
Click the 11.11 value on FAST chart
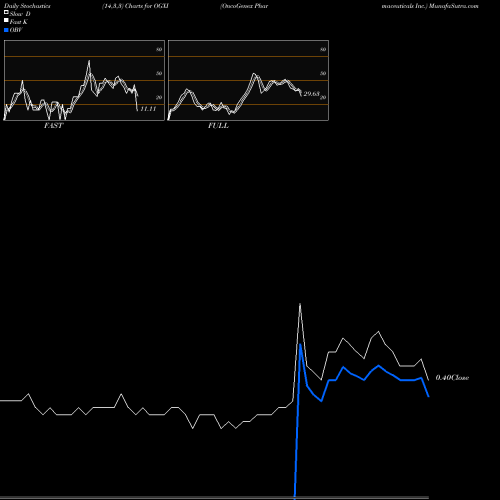(x=148, y=109)
